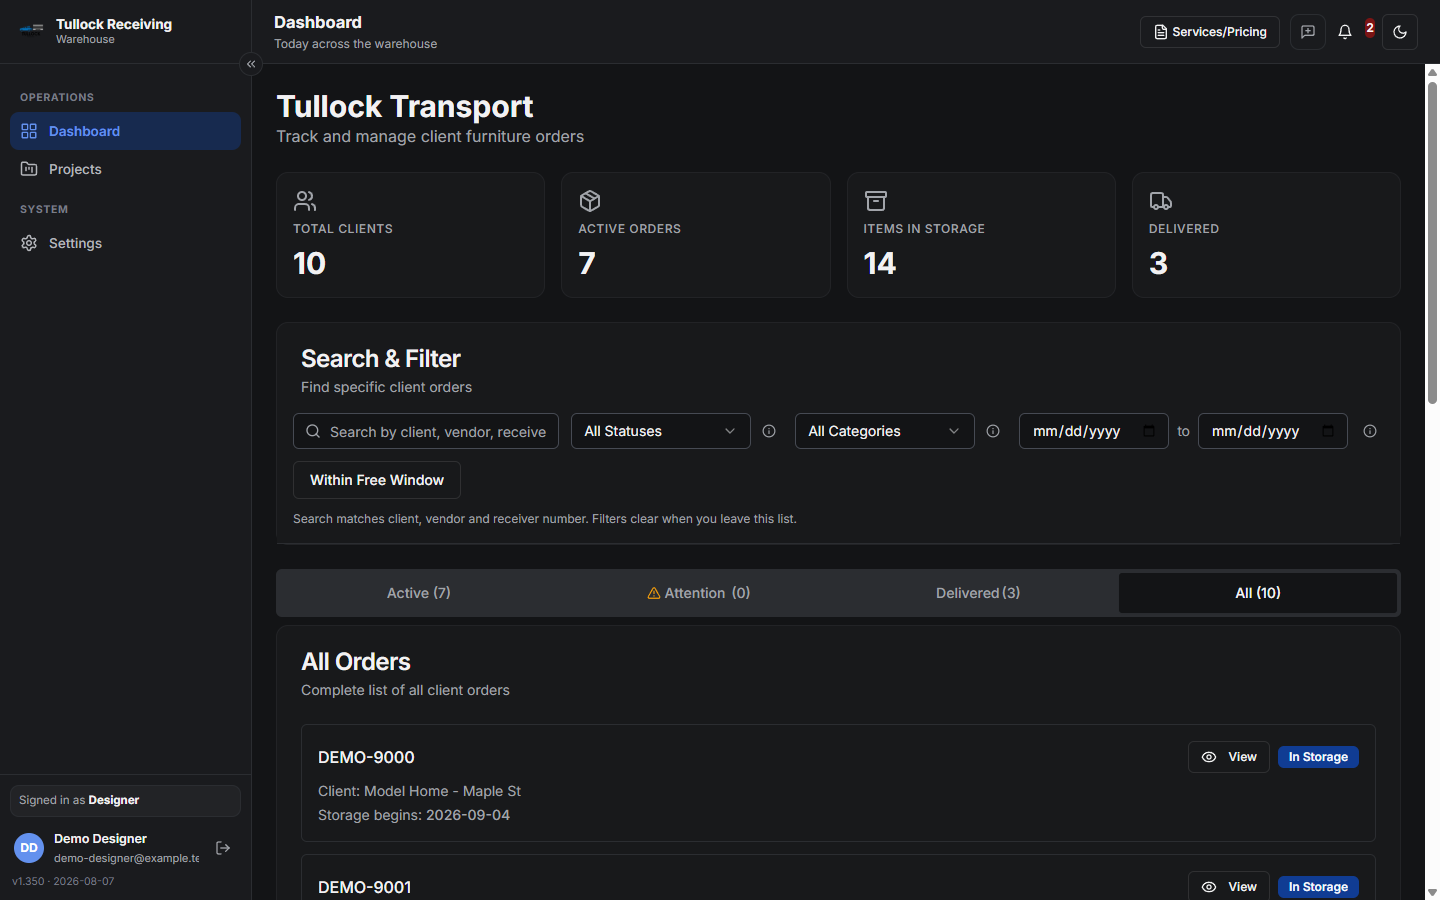Select the All (10) tab
The width and height of the screenshot is (1440, 900).
tap(1258, 593)
